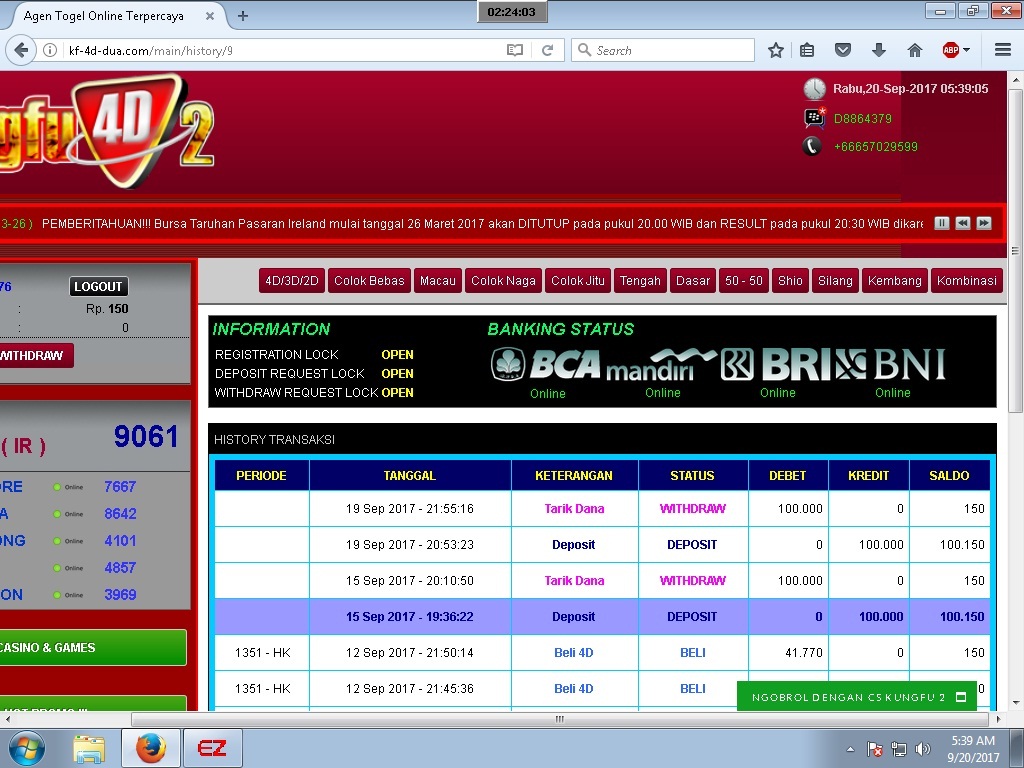Viewport: 1024px width, 768px height.
Task: Open the Adblock Plus dropdown
Action: click(x=956, y=50)
